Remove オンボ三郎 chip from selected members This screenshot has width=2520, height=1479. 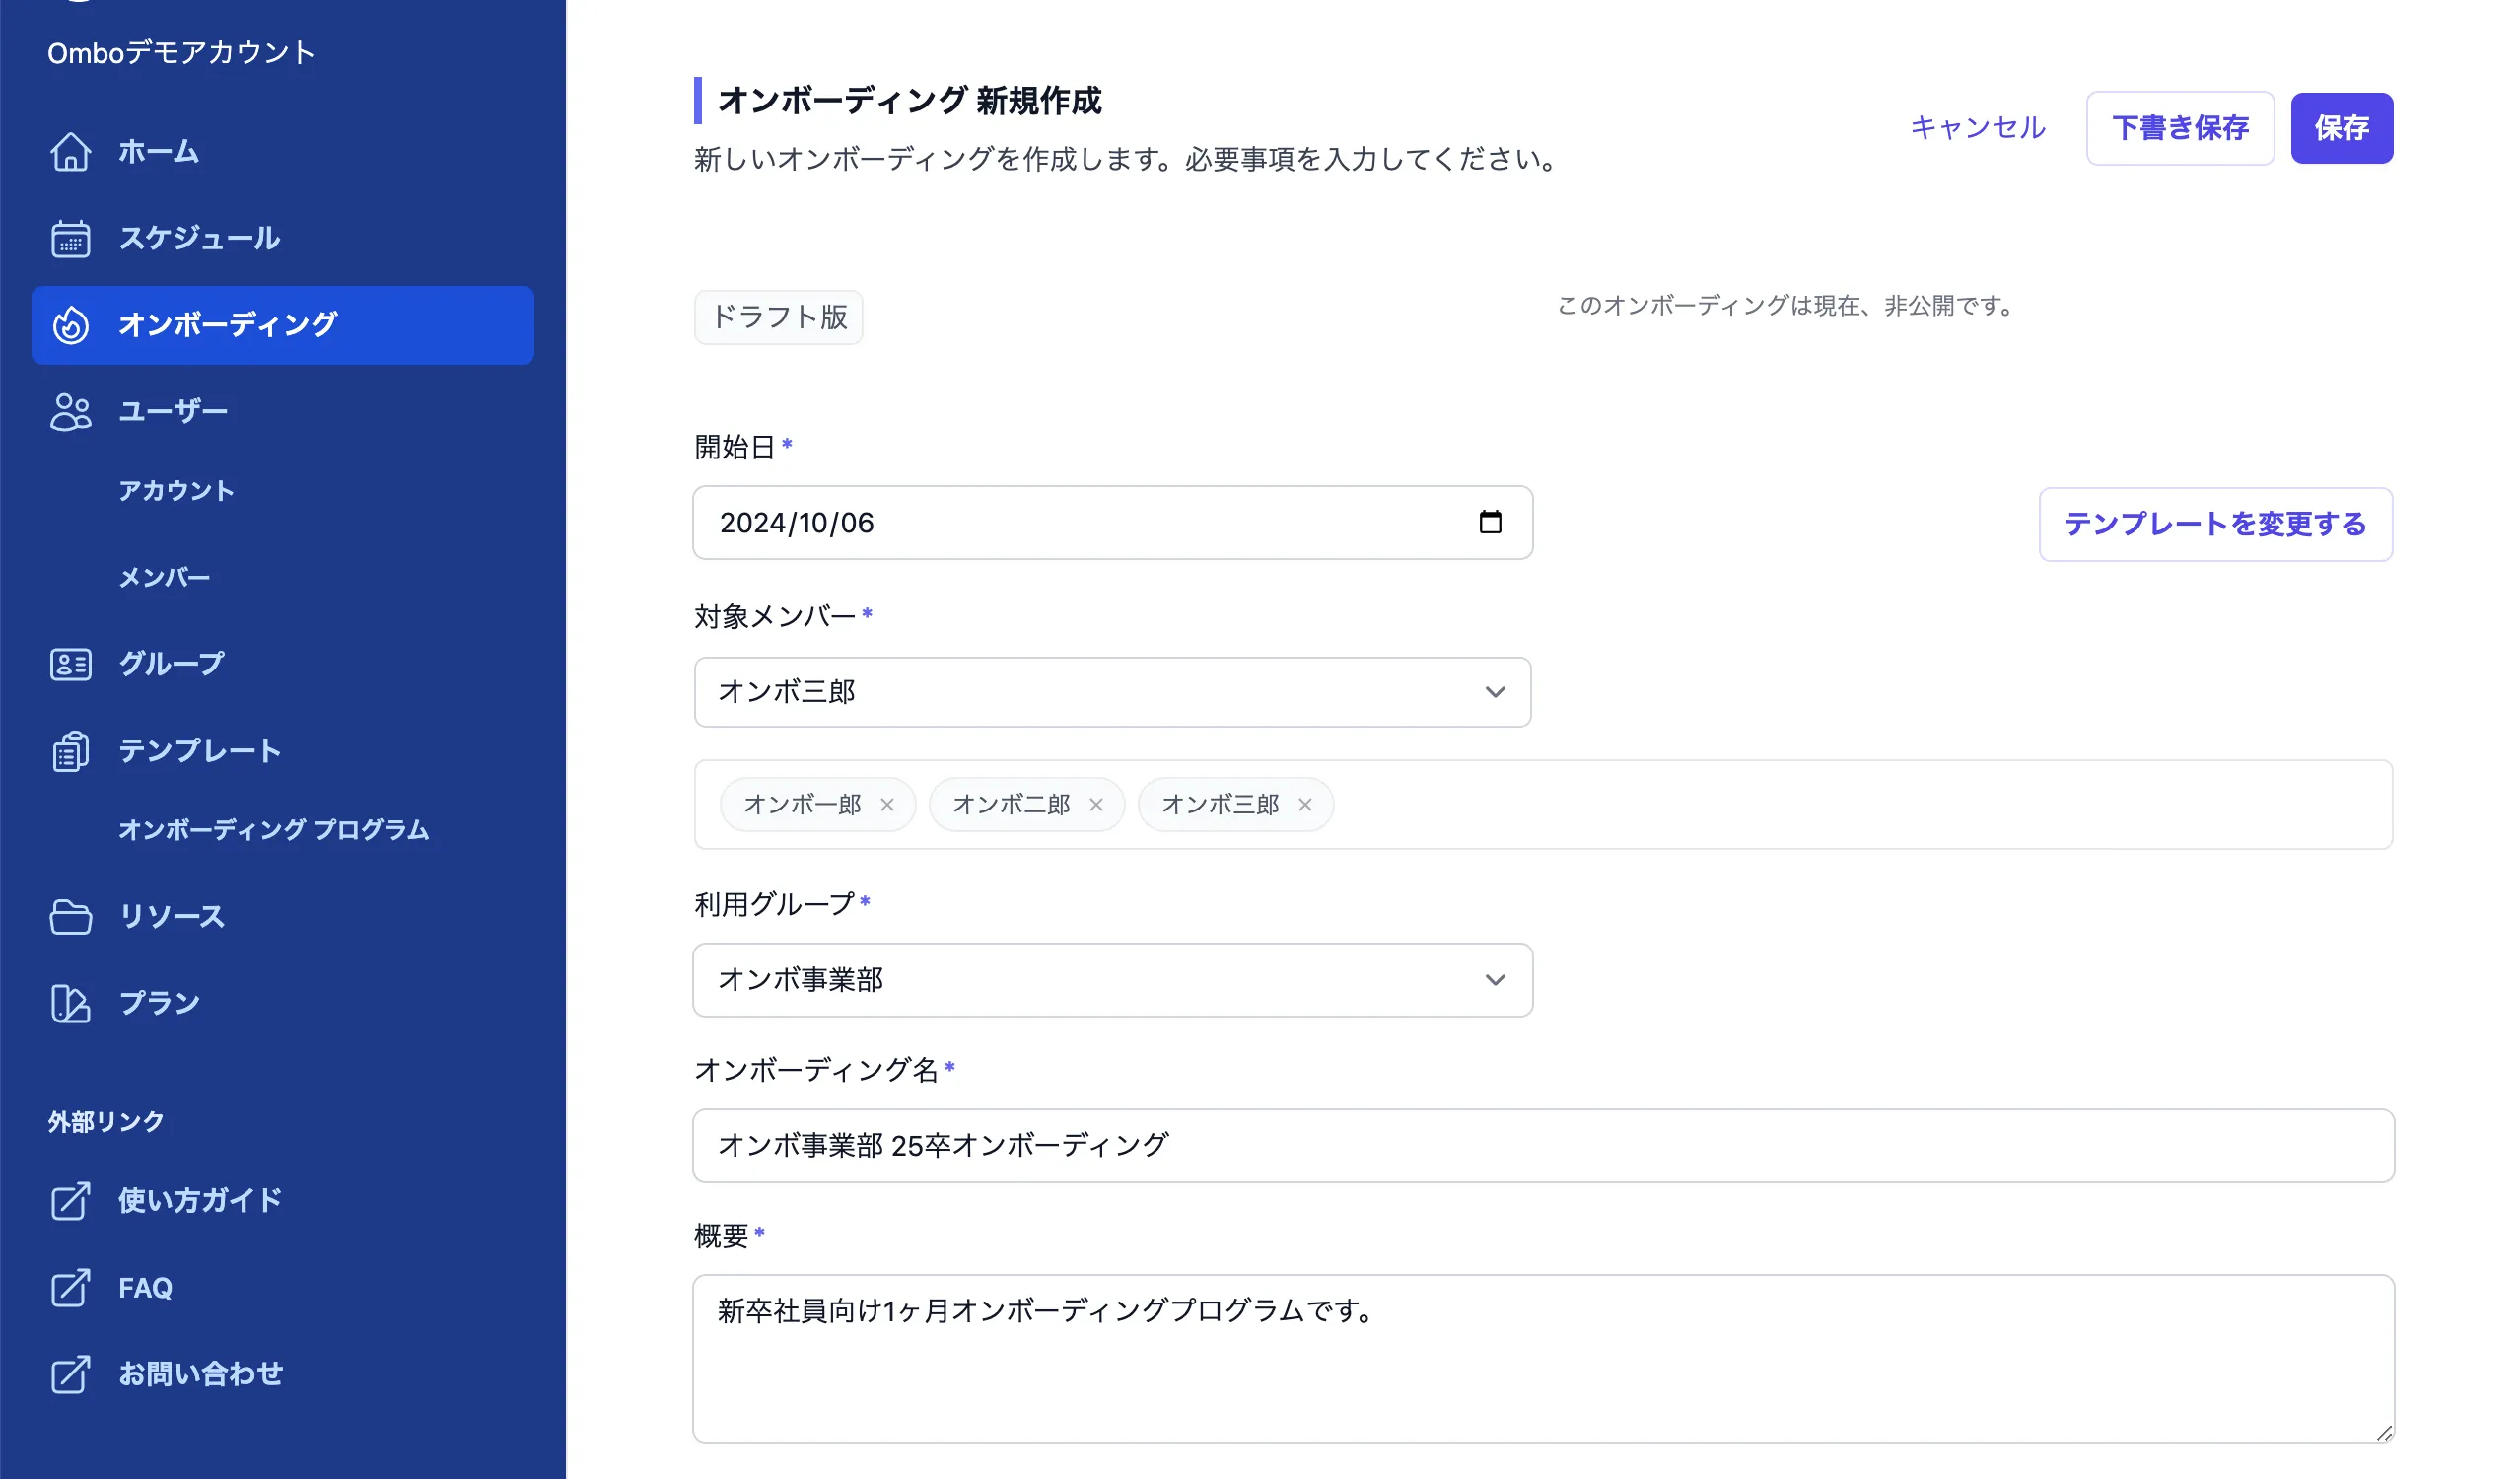coord(1305,805)
